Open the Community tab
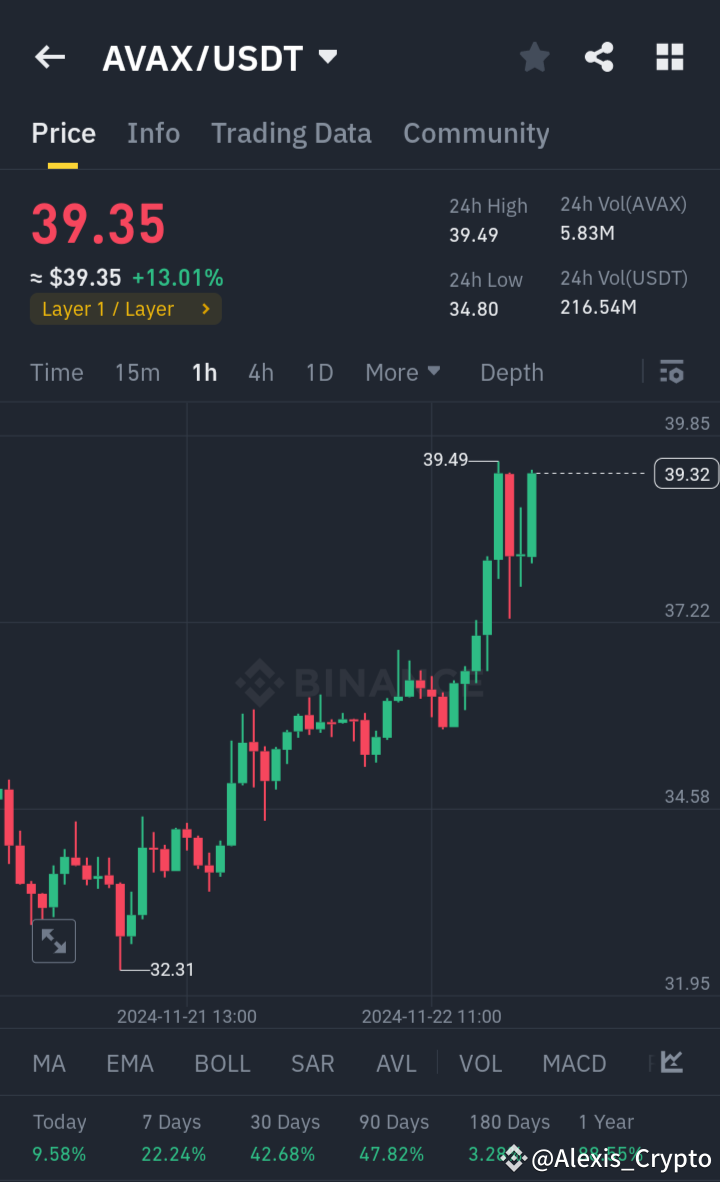Image resolution: width=720 pixels, height=1182 pixels. pos(476,133)
